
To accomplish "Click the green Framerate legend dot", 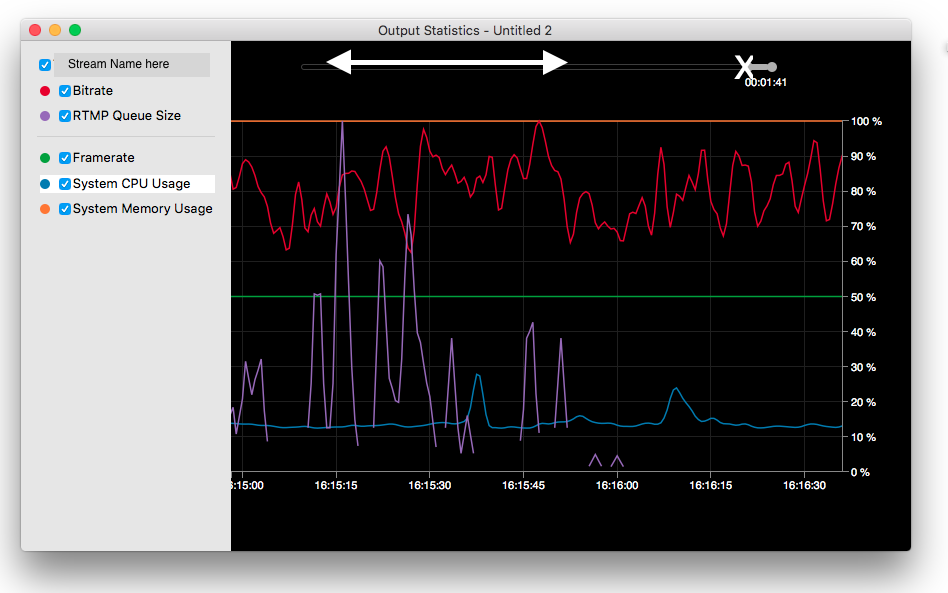I will point(43,157).
